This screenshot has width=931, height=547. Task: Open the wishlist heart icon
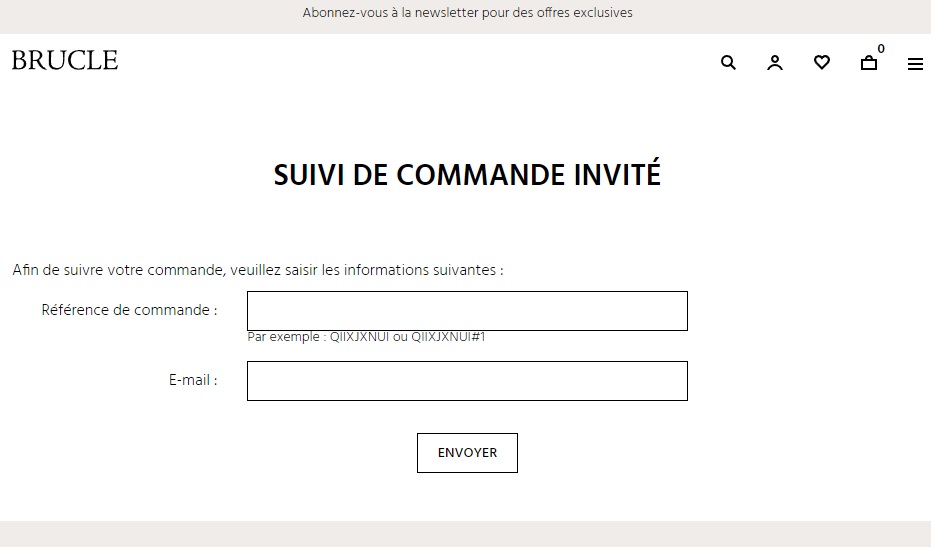[822, 63]
